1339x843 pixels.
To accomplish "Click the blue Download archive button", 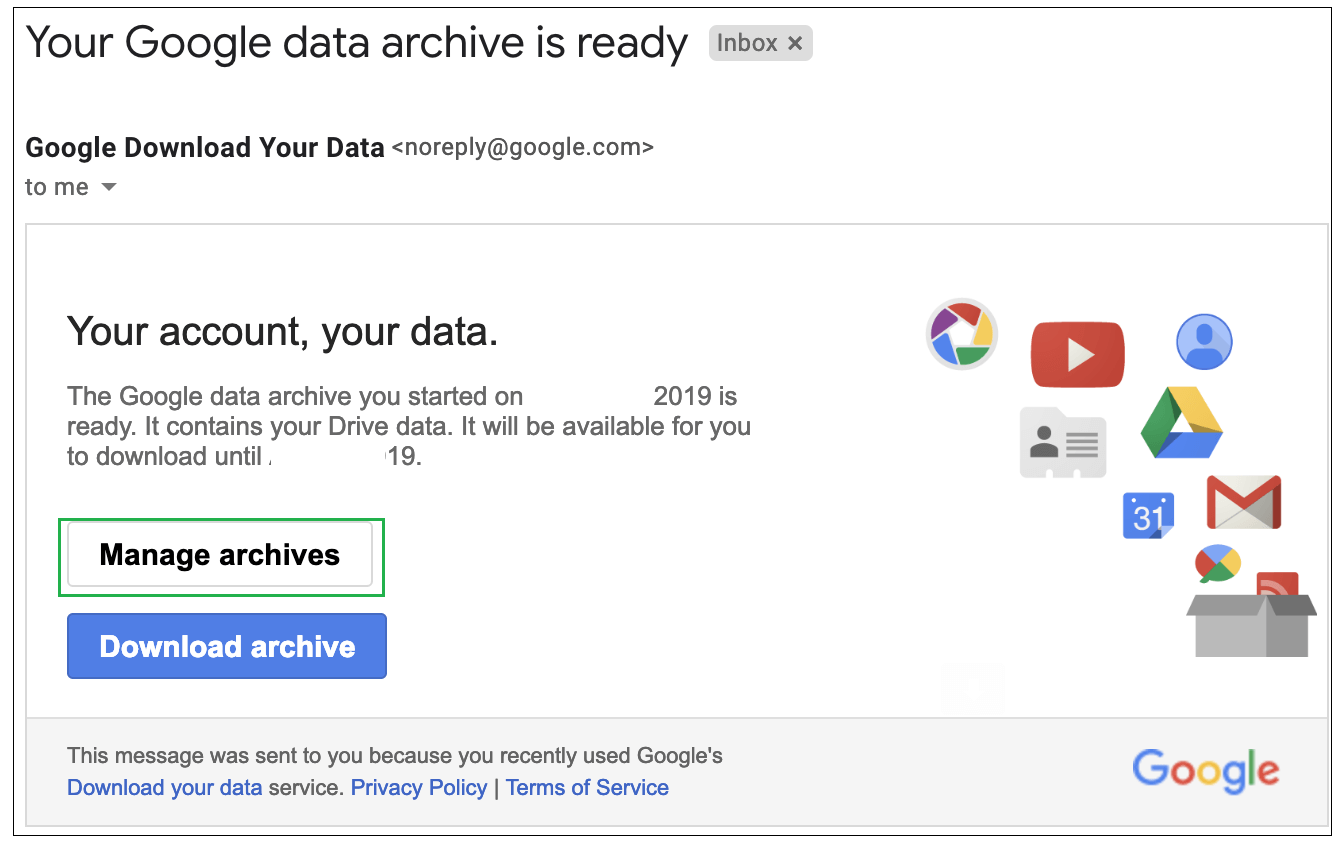I will (227, 646).
